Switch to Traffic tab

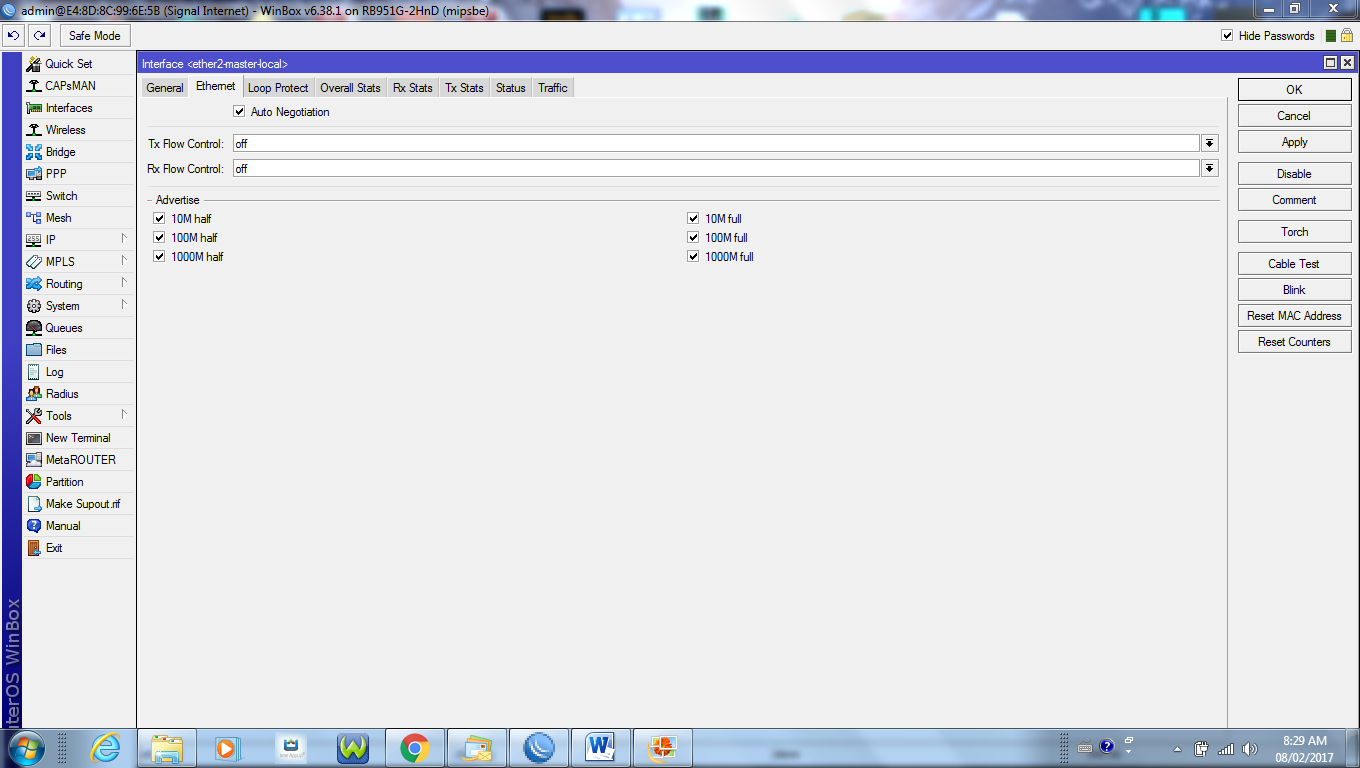pos(553,88)
